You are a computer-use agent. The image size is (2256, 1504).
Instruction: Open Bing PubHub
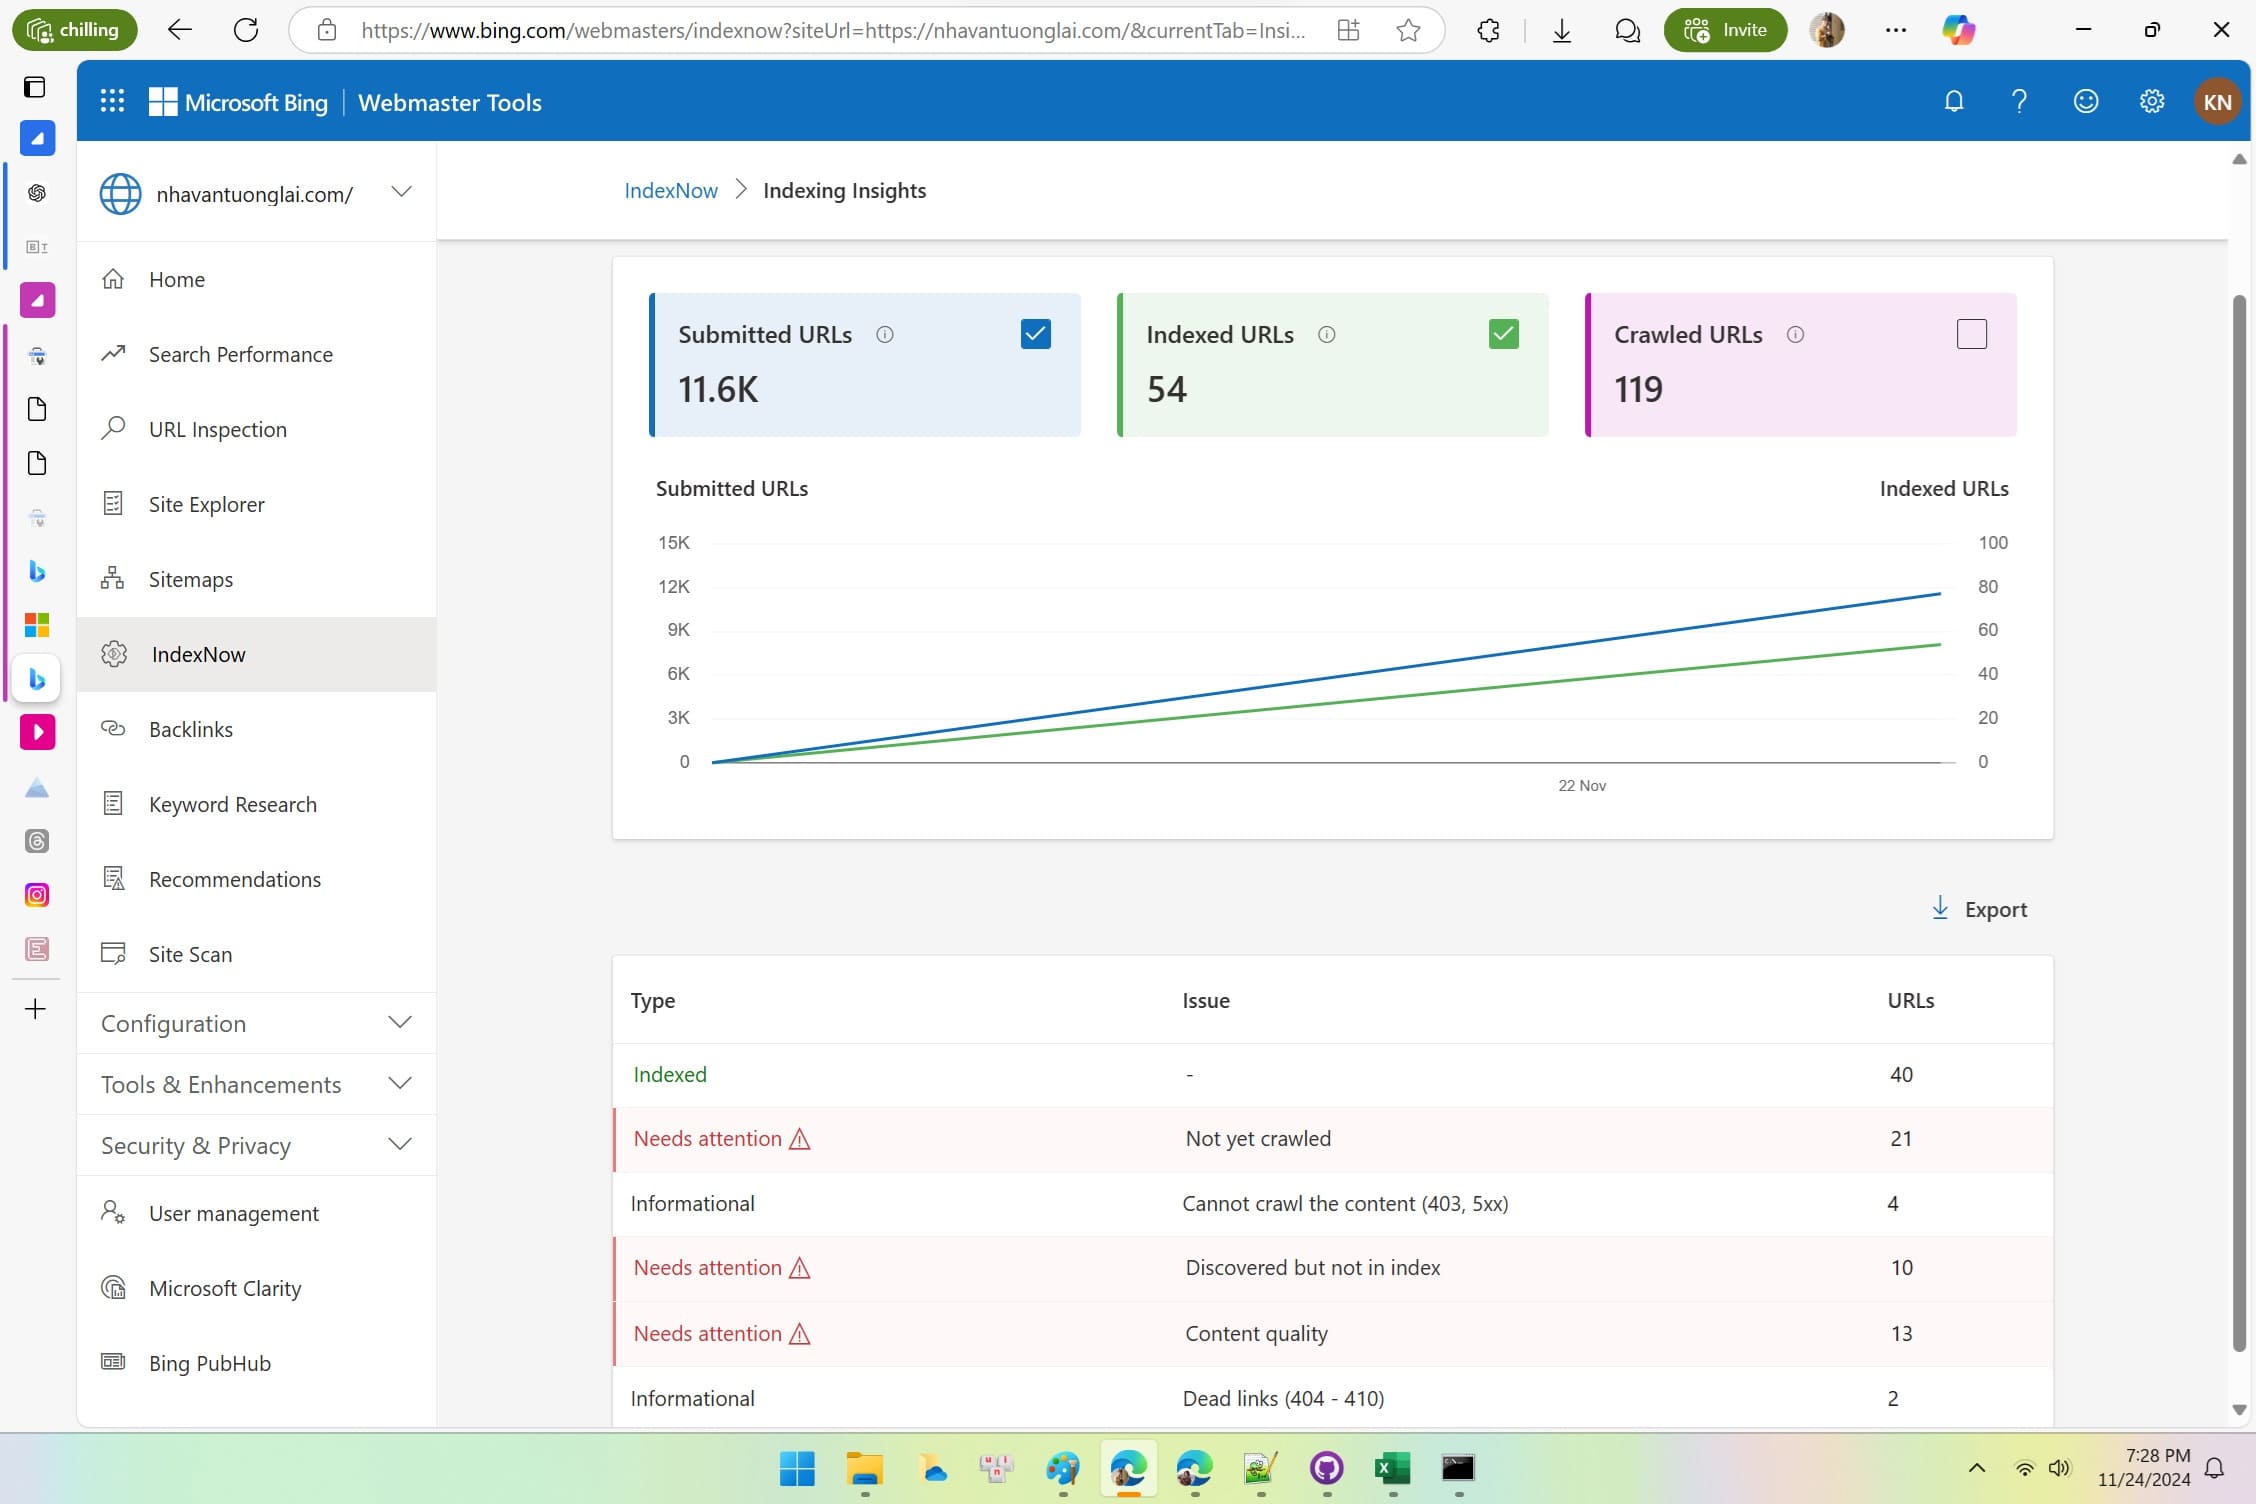tap(256, 1363)
